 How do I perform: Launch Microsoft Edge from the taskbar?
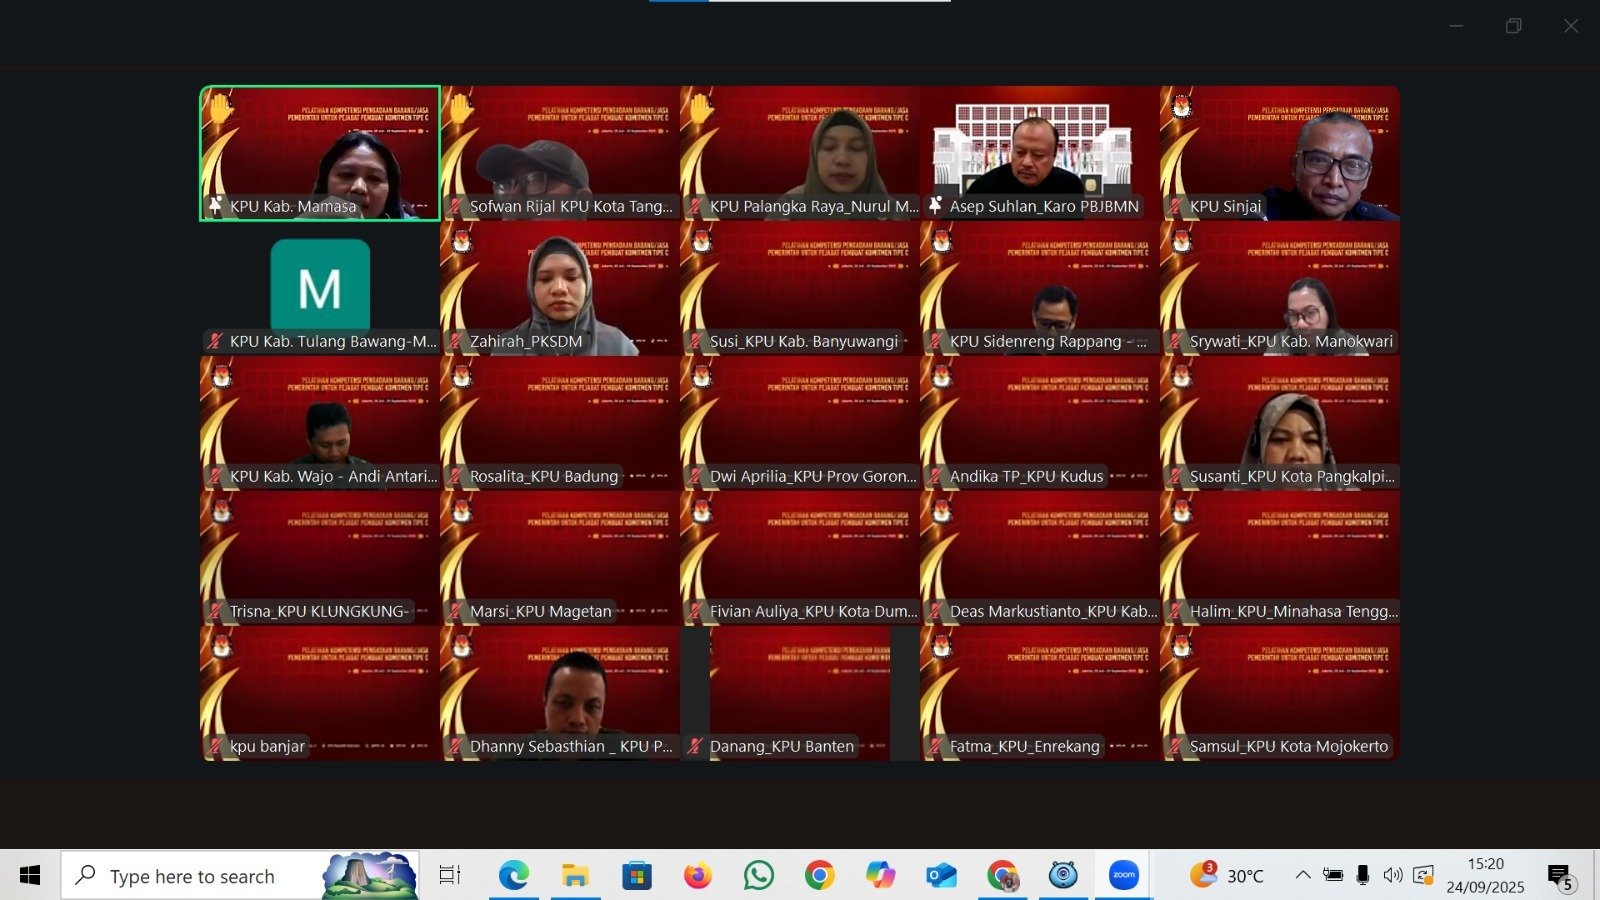(514, 876)
